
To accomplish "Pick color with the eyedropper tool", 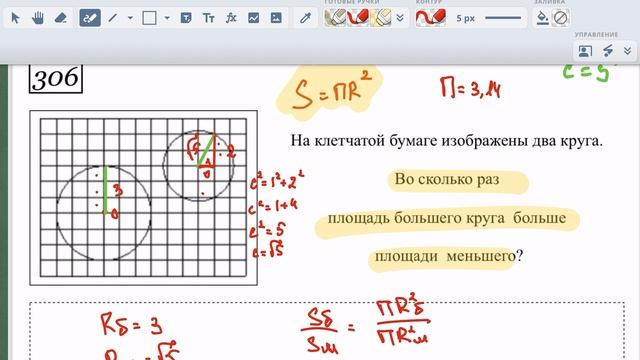I will (305, 18).
